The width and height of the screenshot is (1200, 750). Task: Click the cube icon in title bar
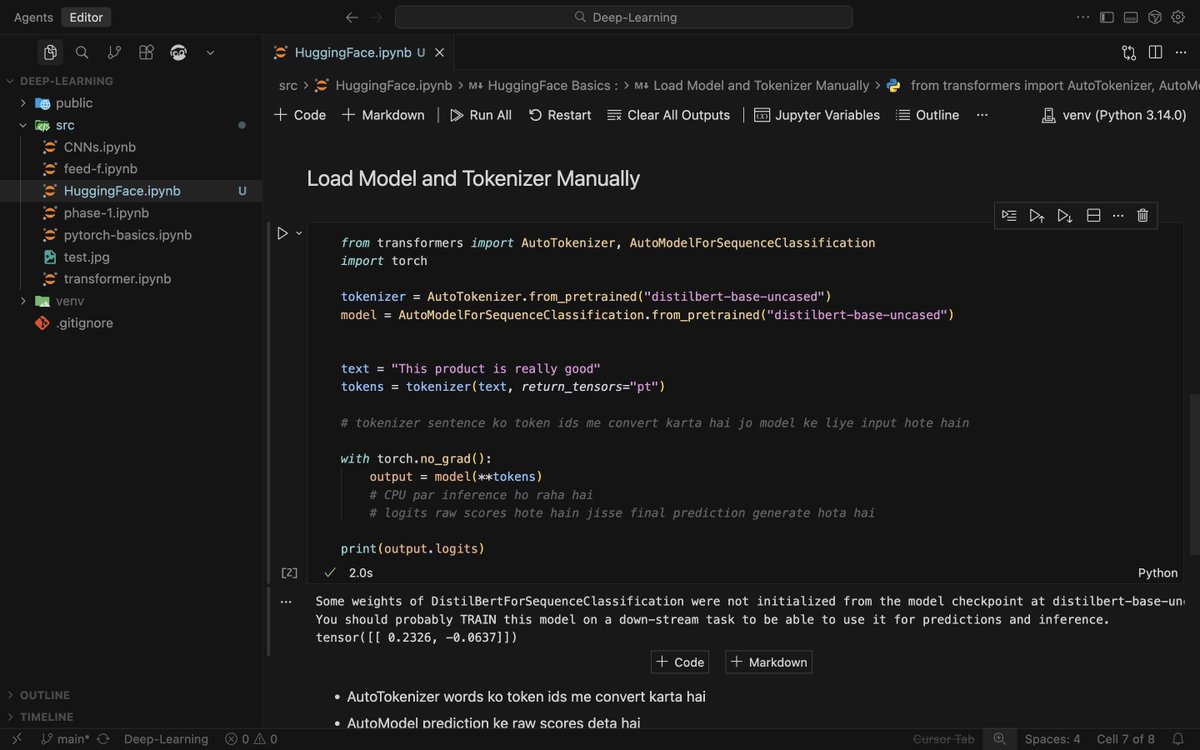(x=1155, y=17)
